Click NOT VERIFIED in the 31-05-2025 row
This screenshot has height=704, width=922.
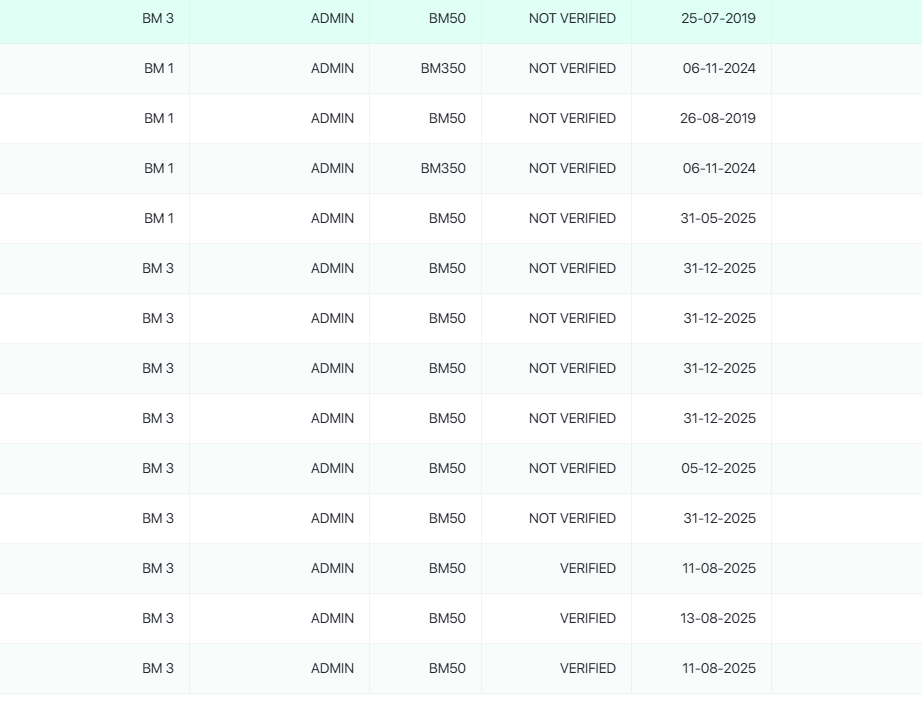pos(572,218)
